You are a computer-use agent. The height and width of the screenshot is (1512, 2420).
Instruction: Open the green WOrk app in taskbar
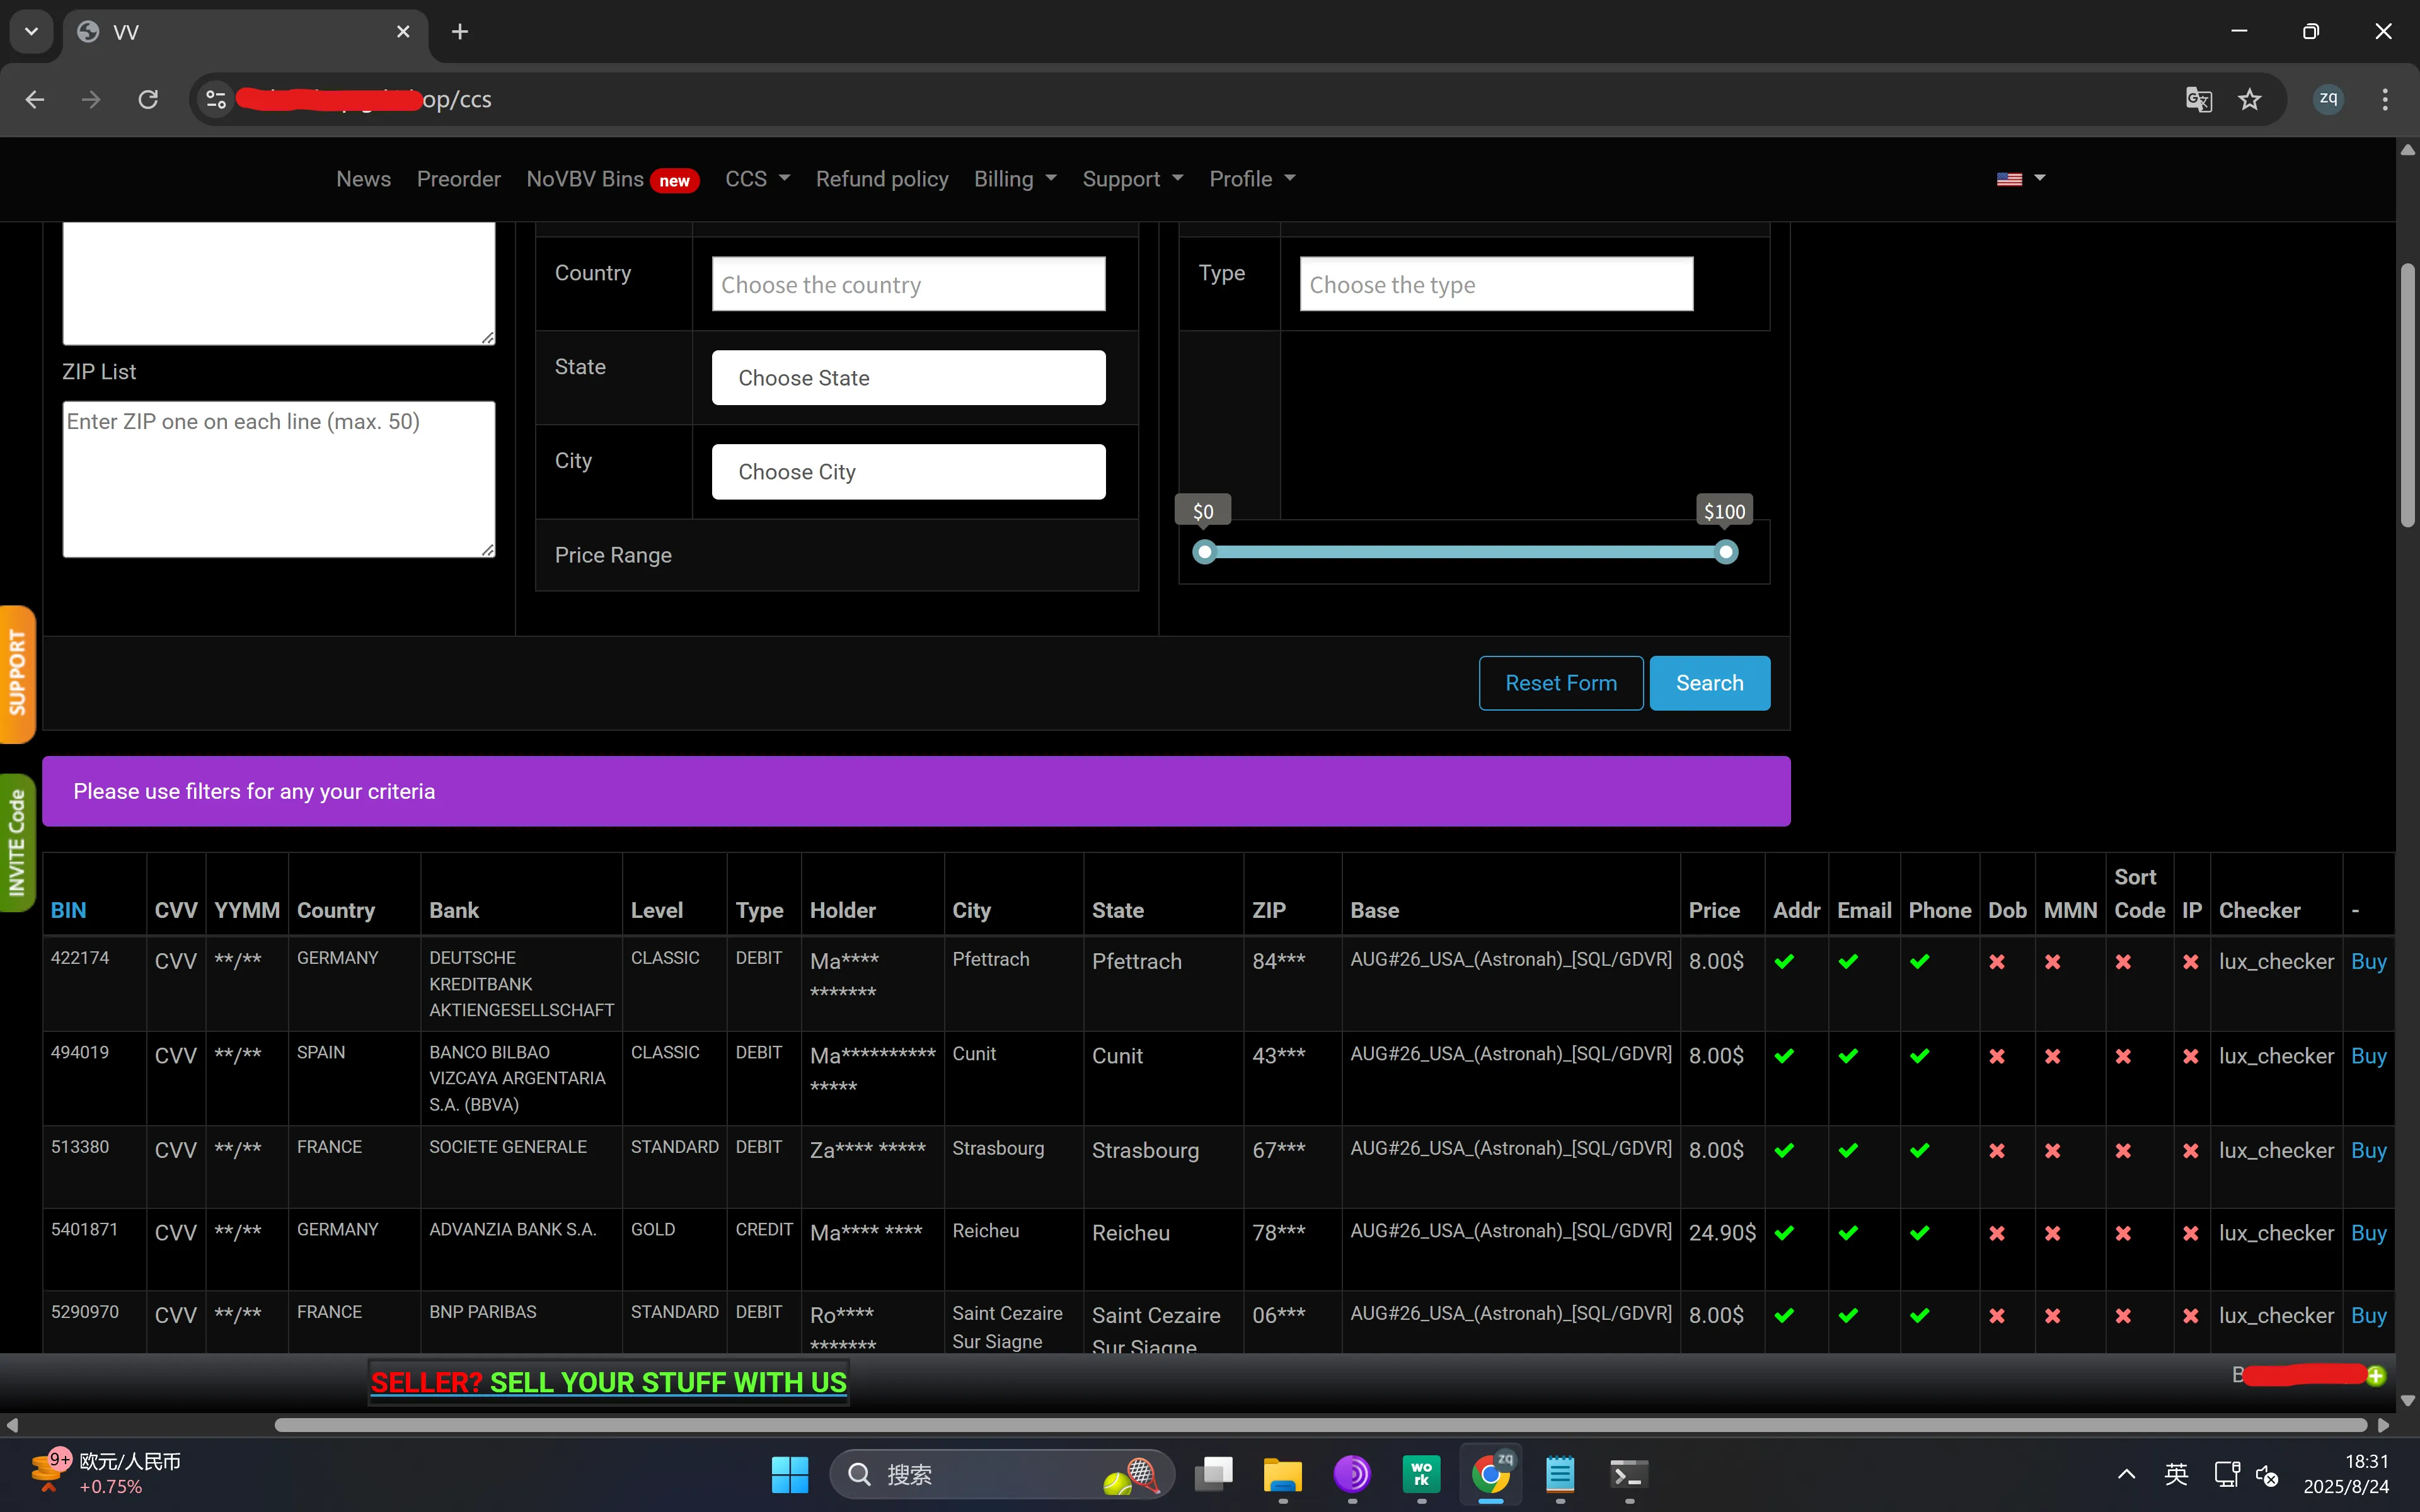pos(1421,1474)
